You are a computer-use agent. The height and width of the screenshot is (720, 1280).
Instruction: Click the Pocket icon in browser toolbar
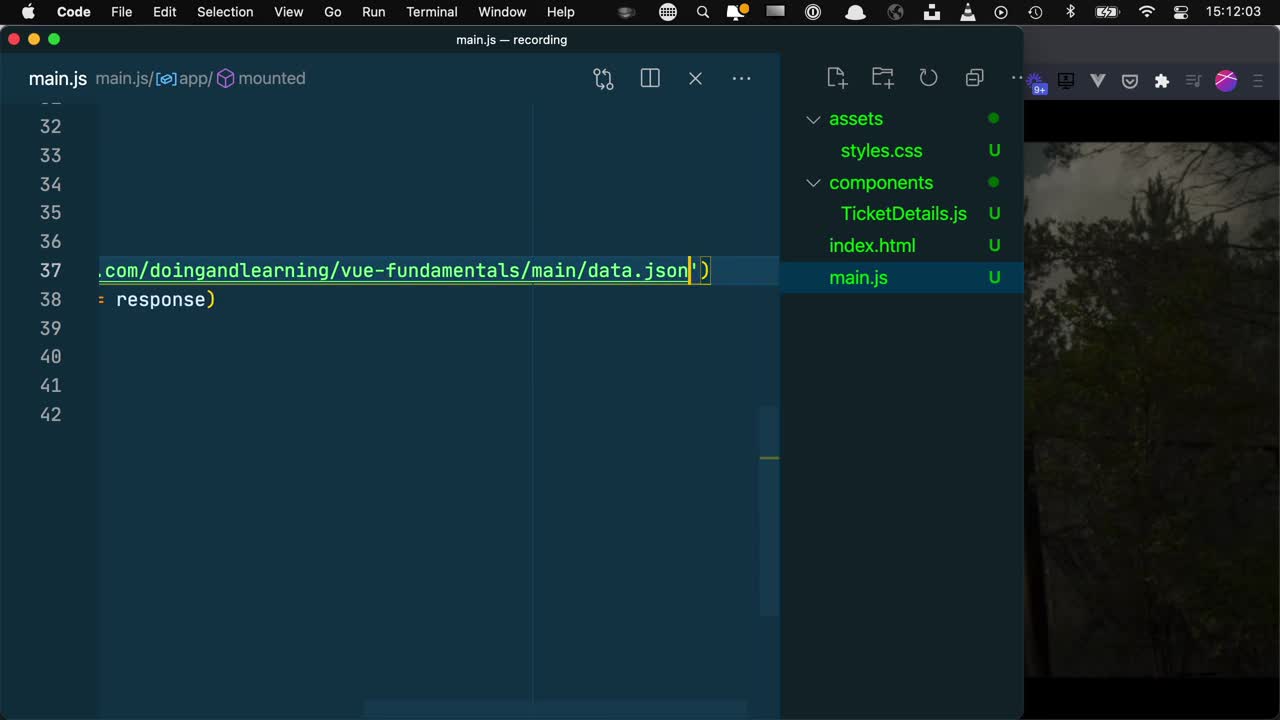click(1130, 81)
